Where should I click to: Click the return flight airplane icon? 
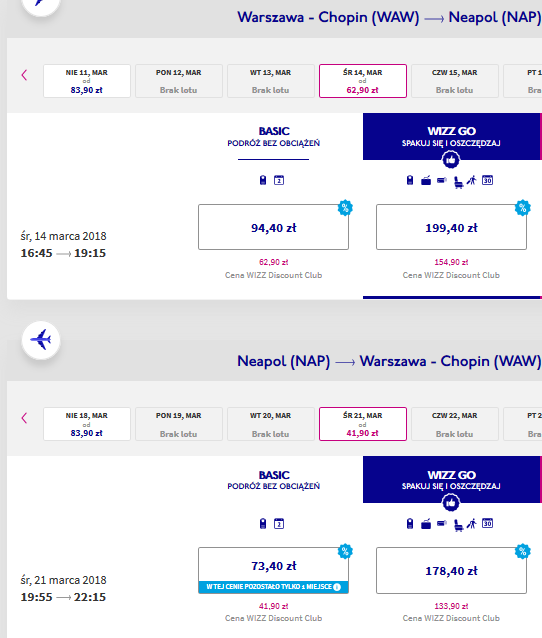(41, 340)
